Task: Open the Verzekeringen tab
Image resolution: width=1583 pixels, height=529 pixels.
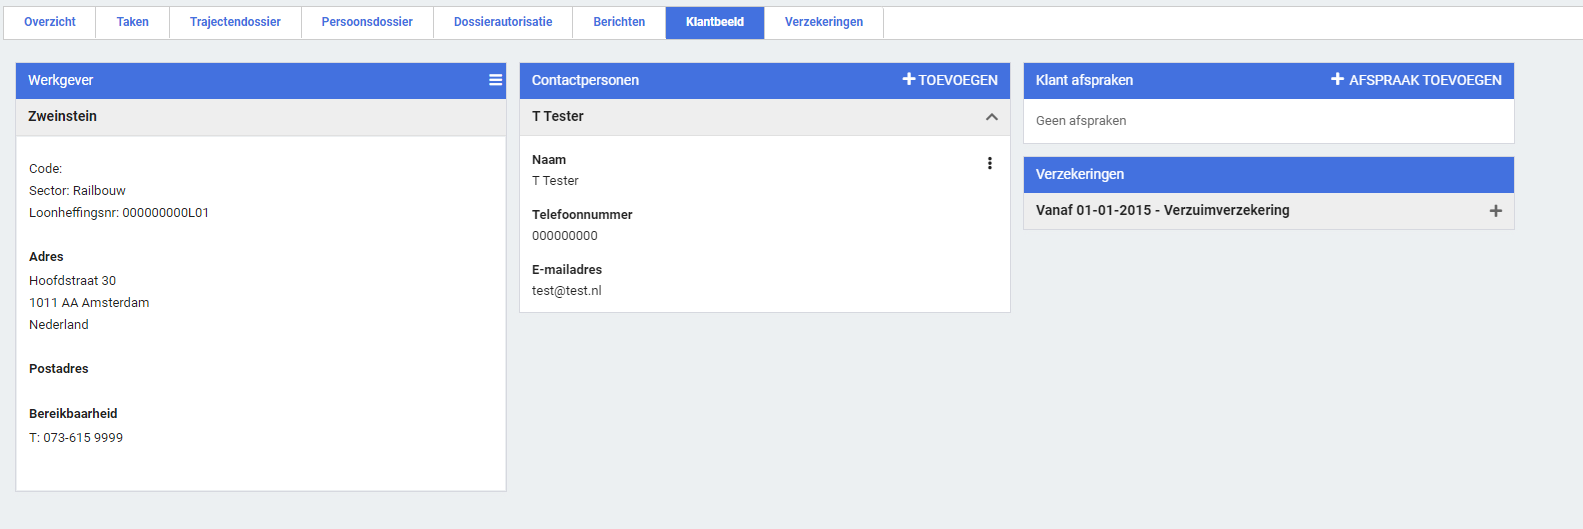Action: coord(824,22)
